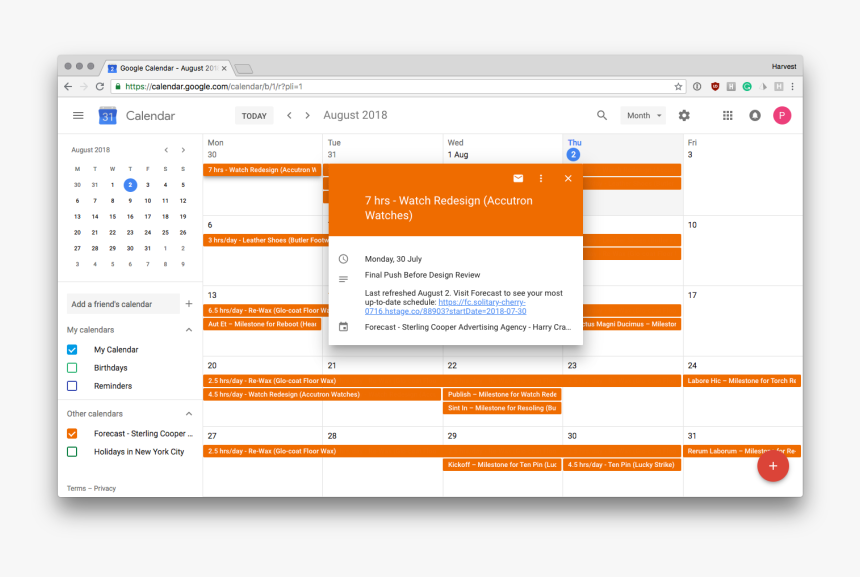Open Rerum Laborum Milestone event on 31
The width and height of the screenshot is (860, 577).
pos(742,451)
